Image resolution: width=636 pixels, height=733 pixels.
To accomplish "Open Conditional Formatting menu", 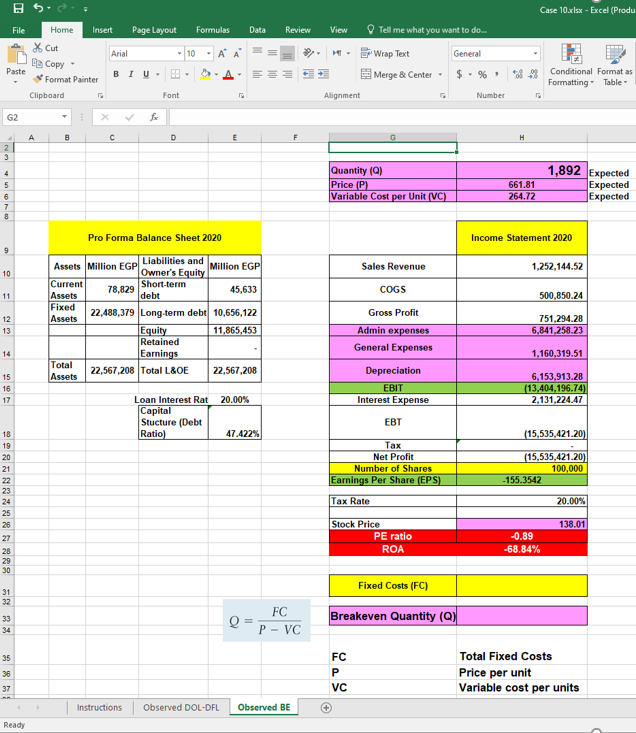I will click(571, 65).
